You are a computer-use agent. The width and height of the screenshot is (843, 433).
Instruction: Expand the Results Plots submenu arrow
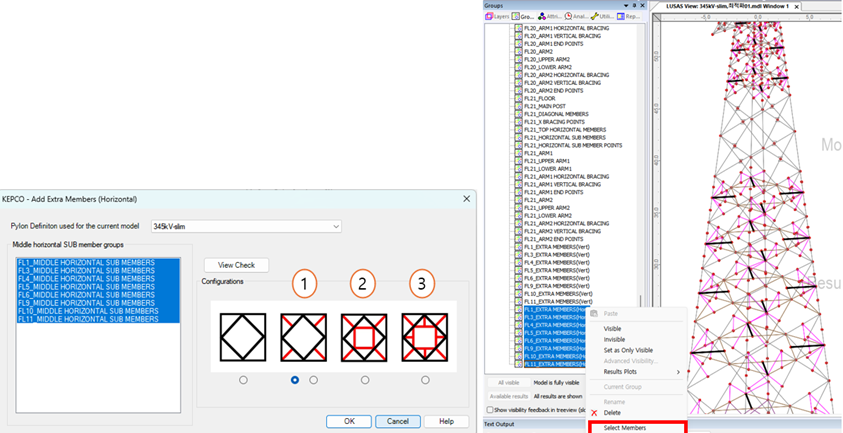point(678,372)
